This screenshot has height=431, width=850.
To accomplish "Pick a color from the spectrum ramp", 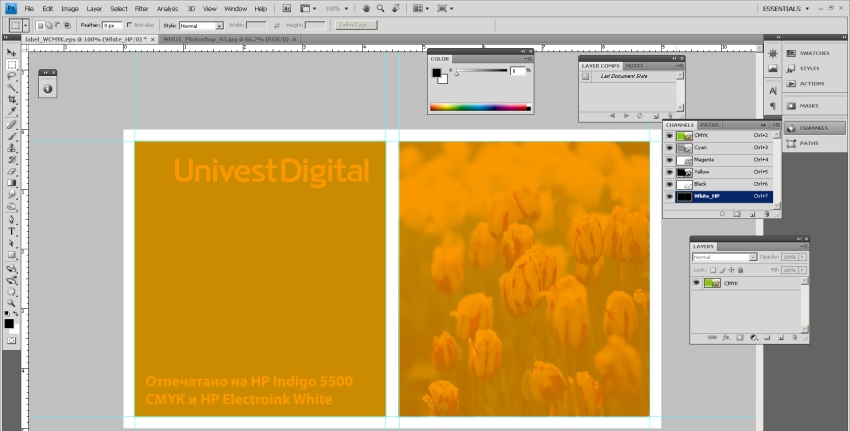I will pyautogui.click(x=480, y=107).
